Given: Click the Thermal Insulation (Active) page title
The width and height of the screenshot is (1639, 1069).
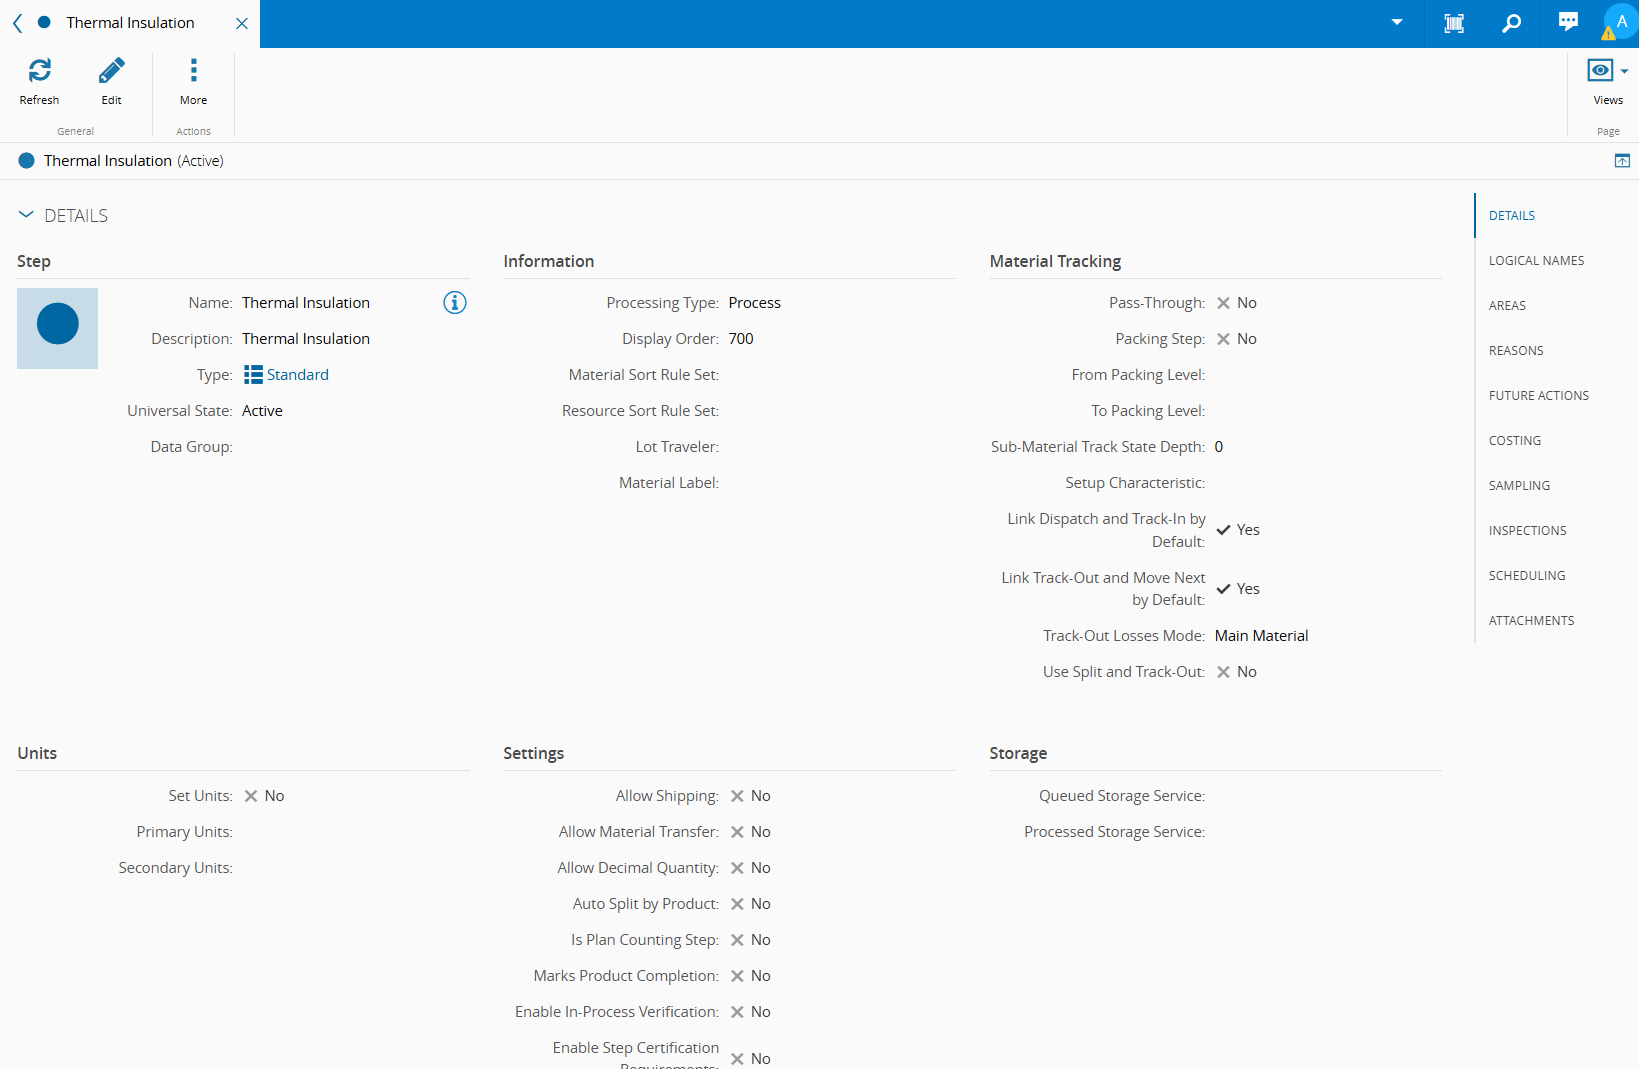Looking at the screenshot, I should 134,161.
